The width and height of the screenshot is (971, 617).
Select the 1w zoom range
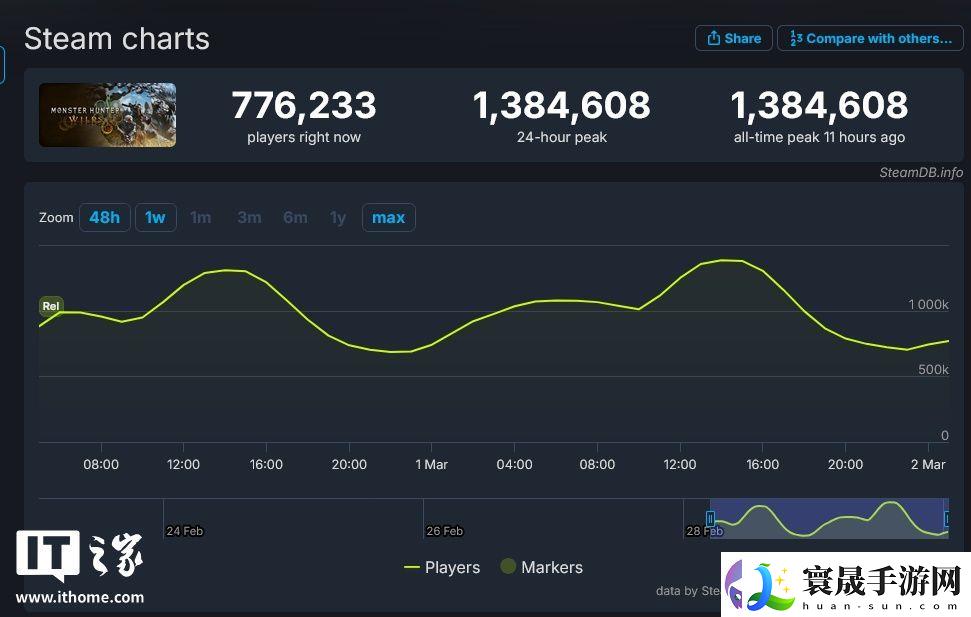click(155, 217)
